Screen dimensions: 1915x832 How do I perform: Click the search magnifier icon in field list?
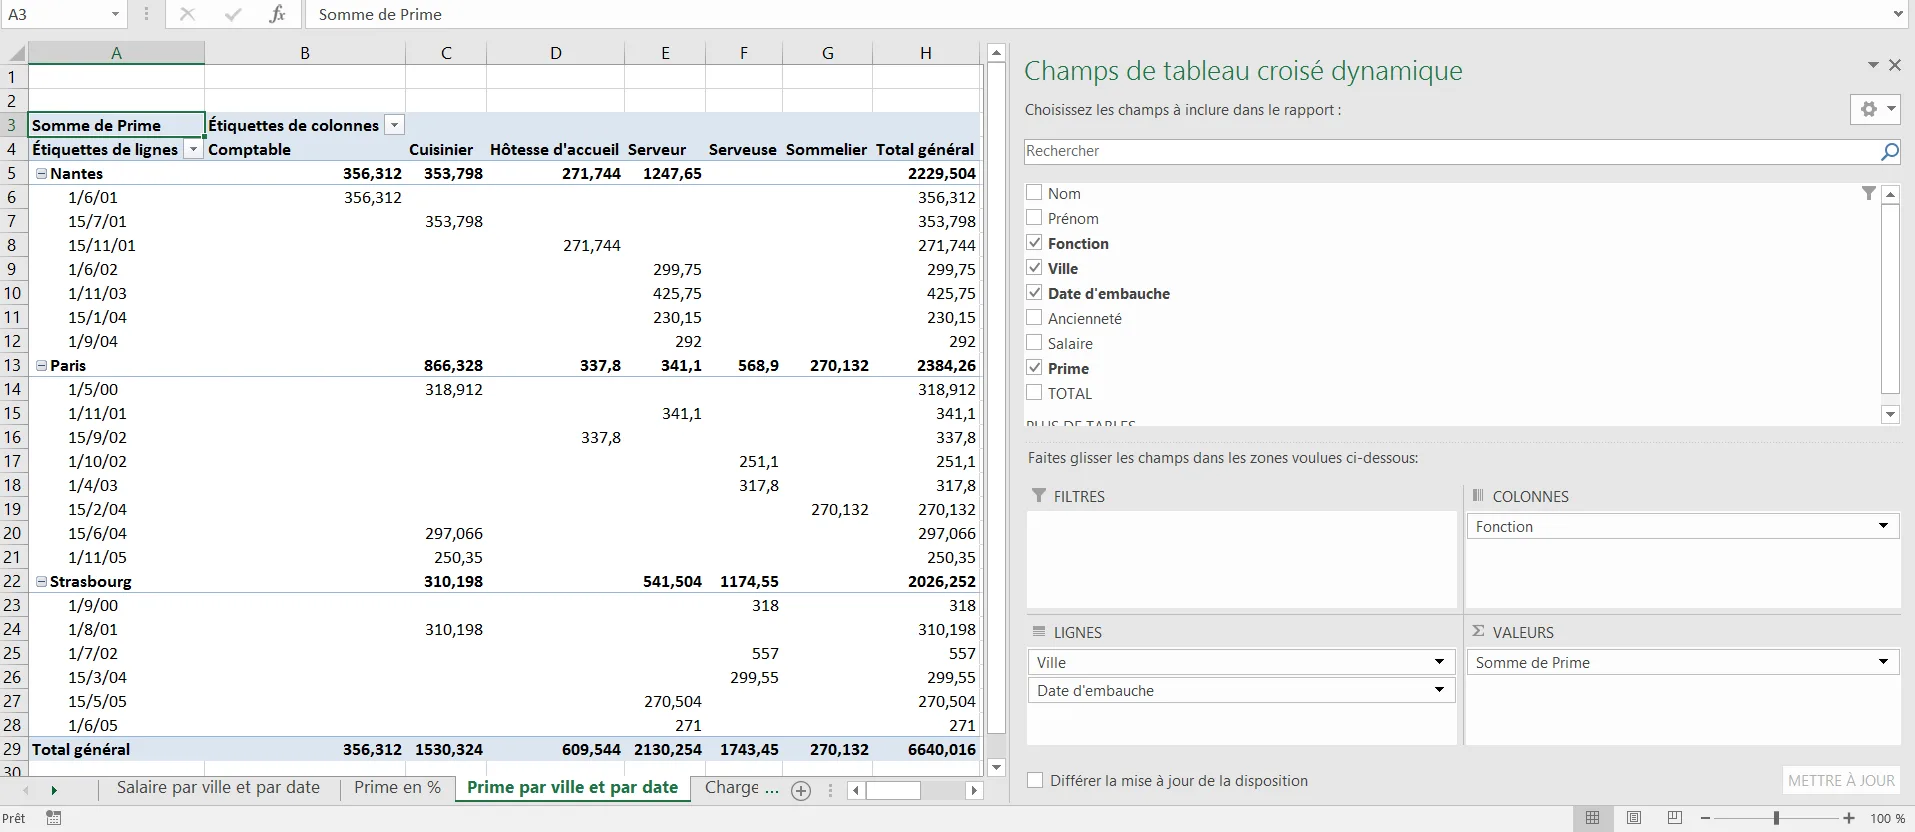click(1889, 151)
